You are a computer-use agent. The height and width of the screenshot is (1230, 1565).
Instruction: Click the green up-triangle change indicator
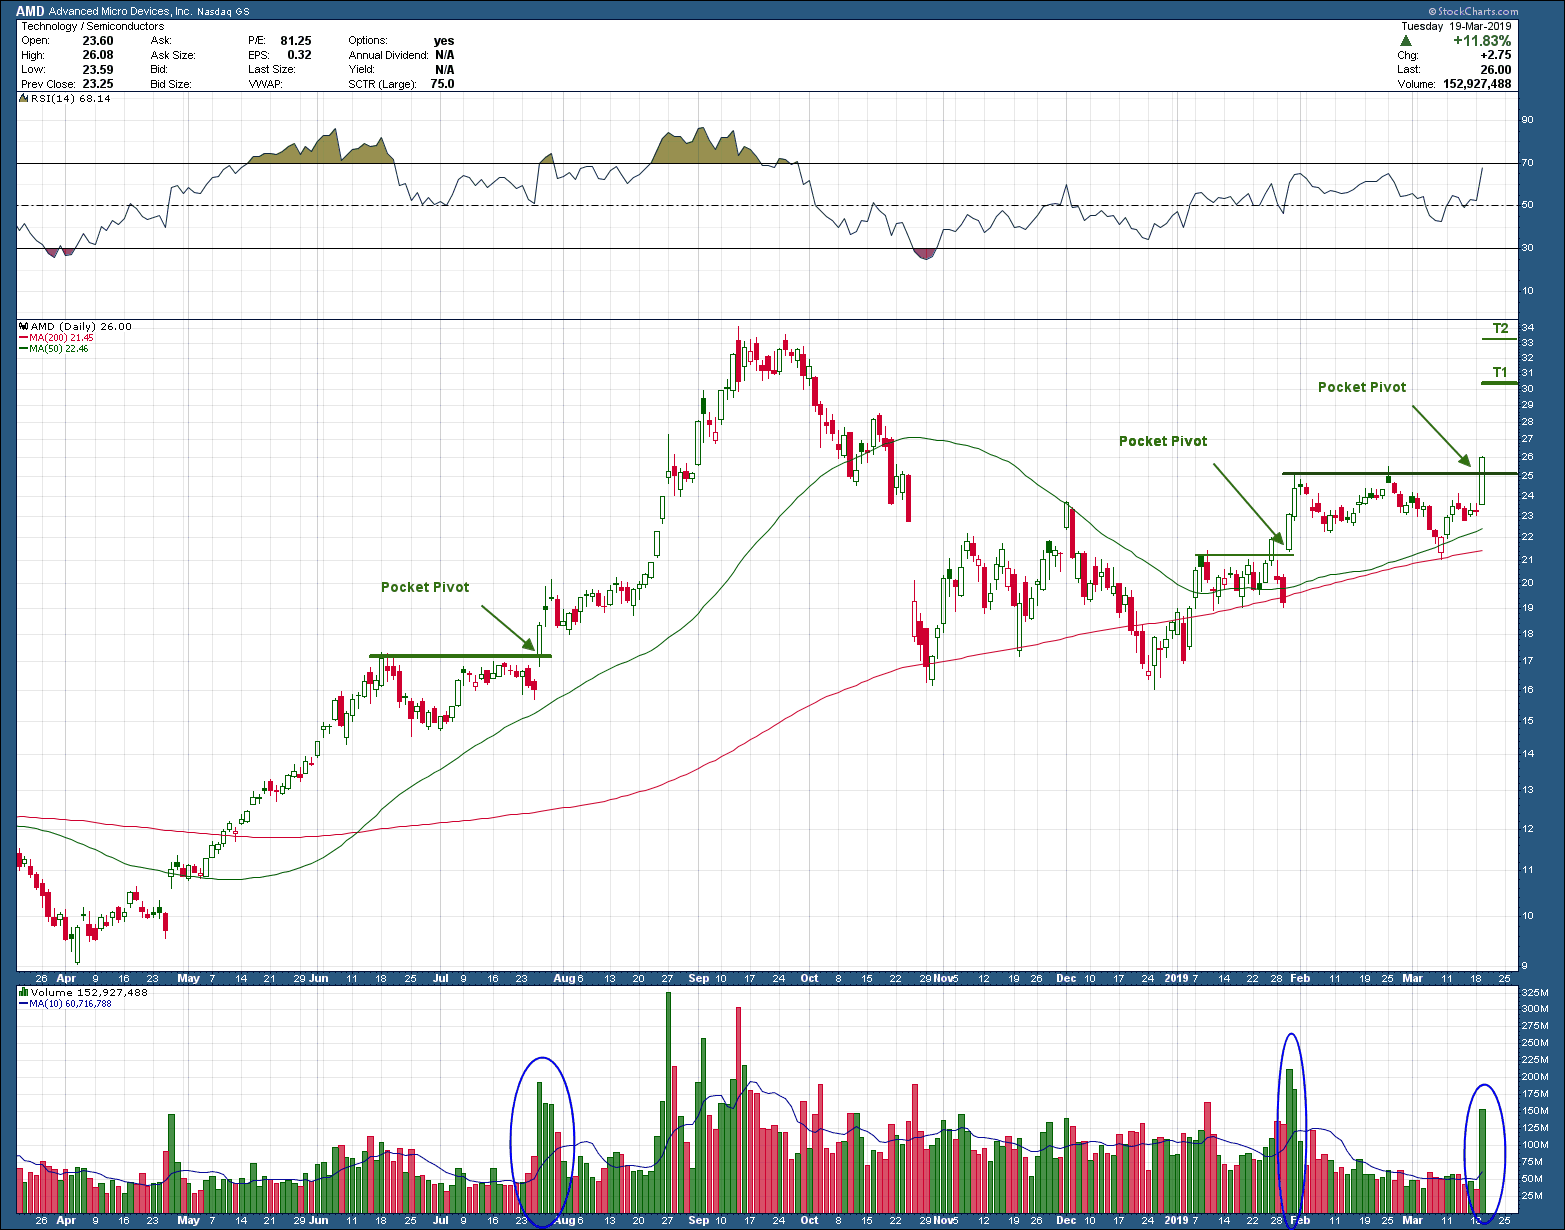[1405, 41]
